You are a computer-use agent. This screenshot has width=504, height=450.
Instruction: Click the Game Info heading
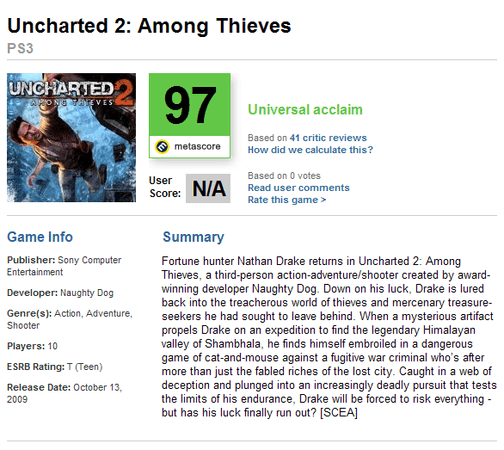point(40,237)
